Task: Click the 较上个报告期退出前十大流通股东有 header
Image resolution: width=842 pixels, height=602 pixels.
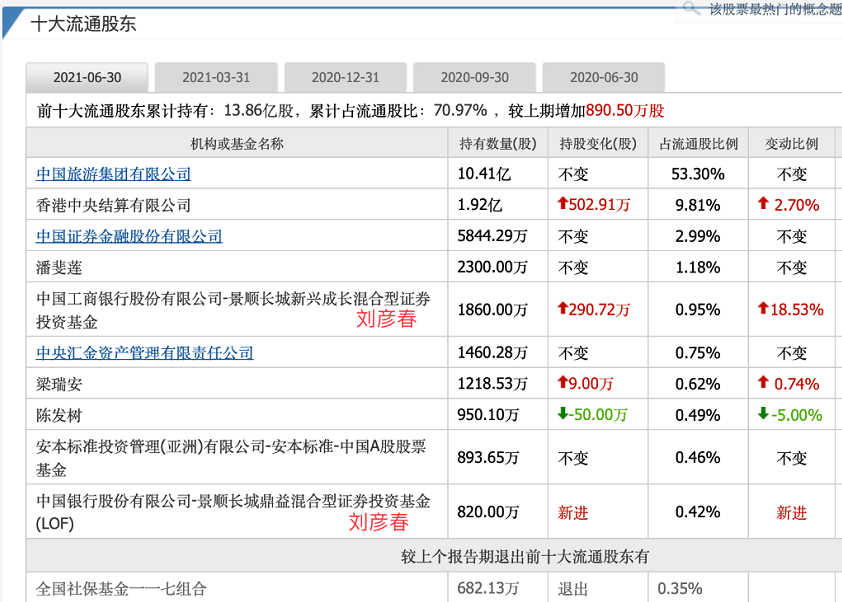Action: click(x=525, y=557)
